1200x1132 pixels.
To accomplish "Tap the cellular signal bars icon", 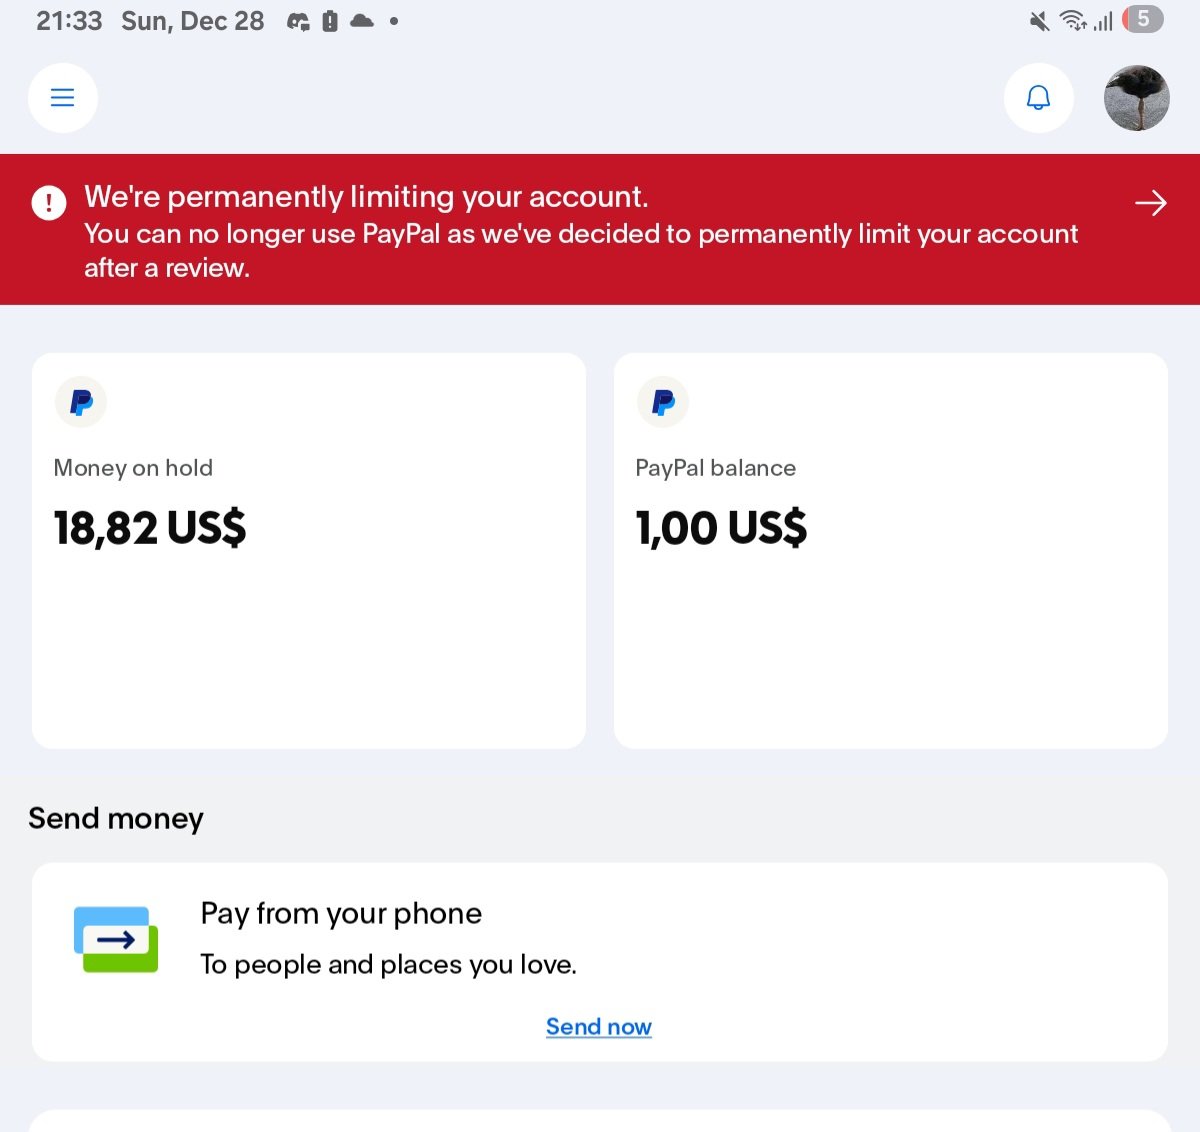I will 1103,21.
